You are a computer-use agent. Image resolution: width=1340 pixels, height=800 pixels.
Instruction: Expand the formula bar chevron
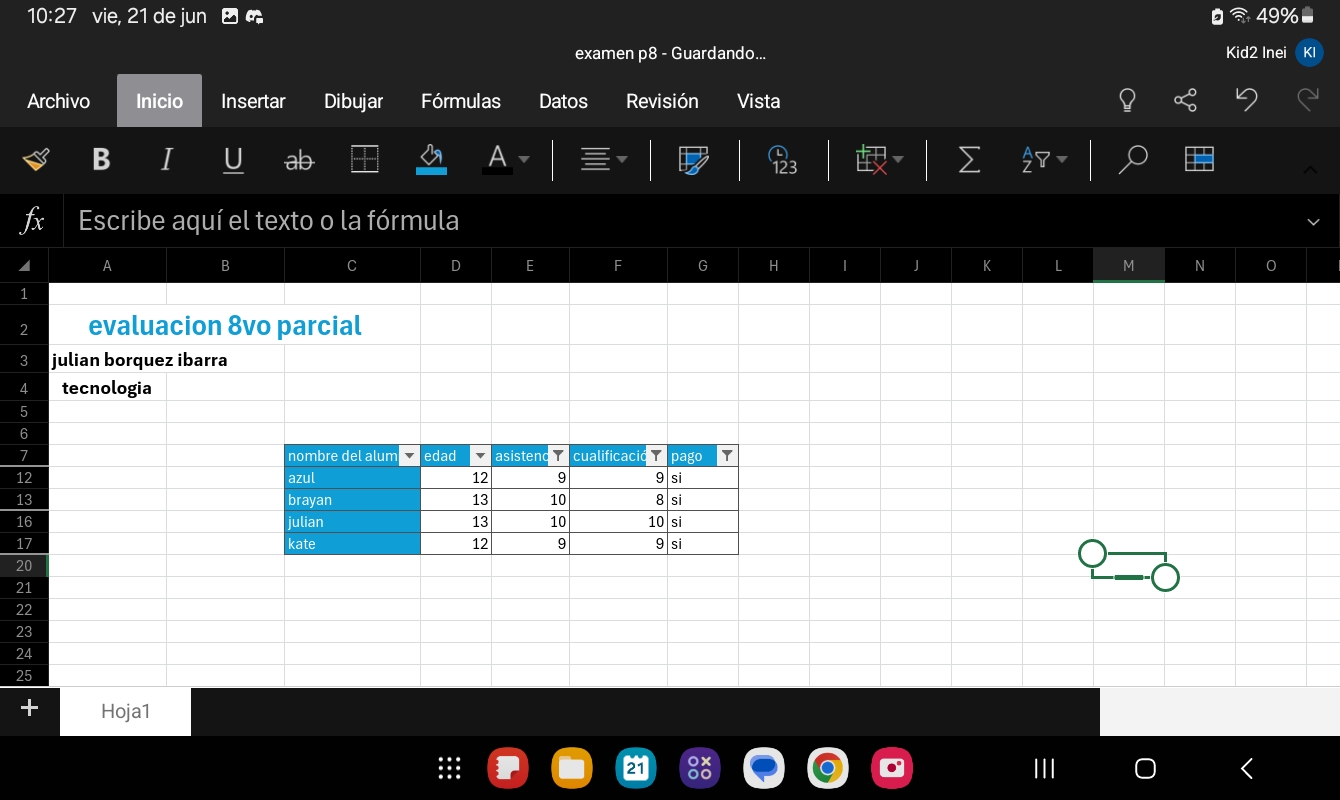point(1313,222)
